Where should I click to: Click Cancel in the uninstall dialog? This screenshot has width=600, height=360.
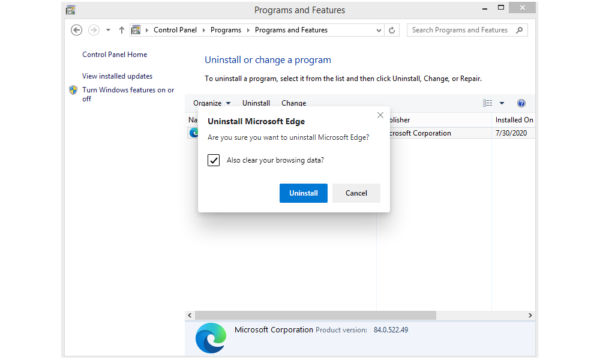point(356,193)
